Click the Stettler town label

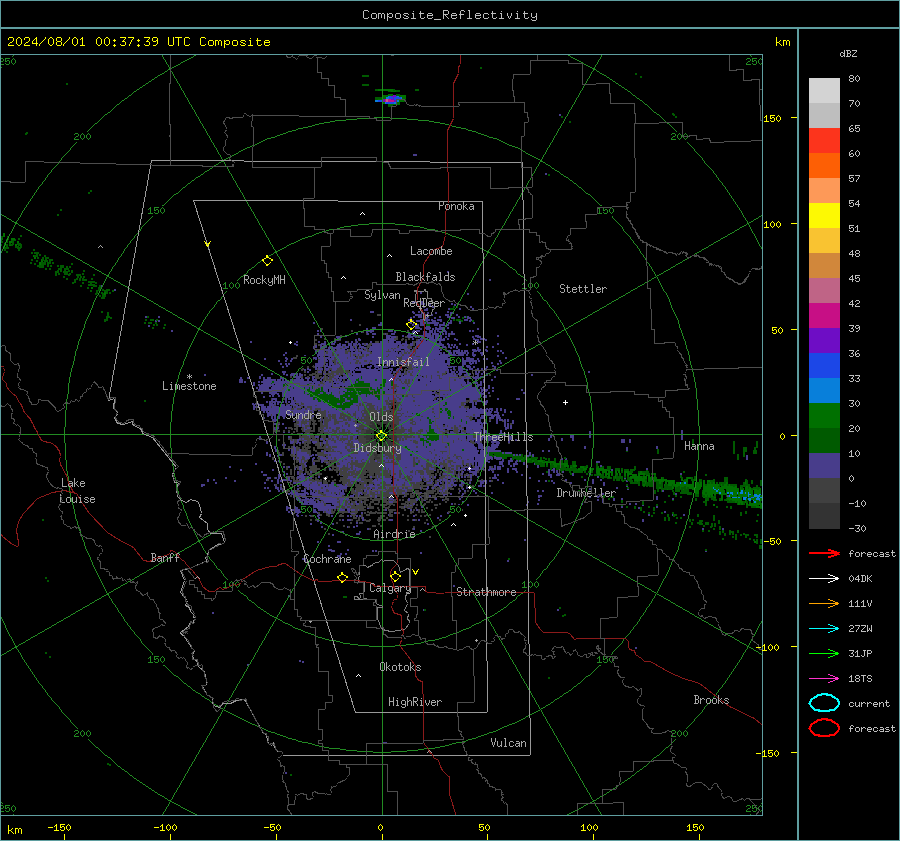point(583,289)
